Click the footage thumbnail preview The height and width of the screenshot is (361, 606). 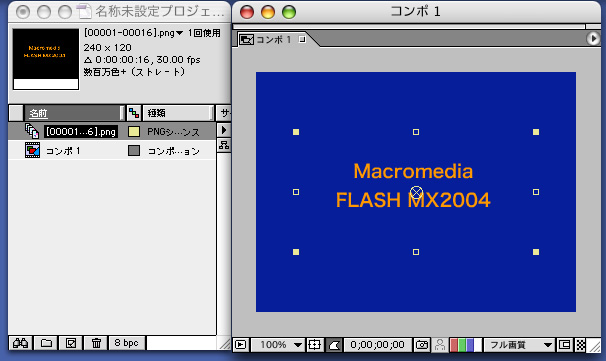tap(46, 59)
